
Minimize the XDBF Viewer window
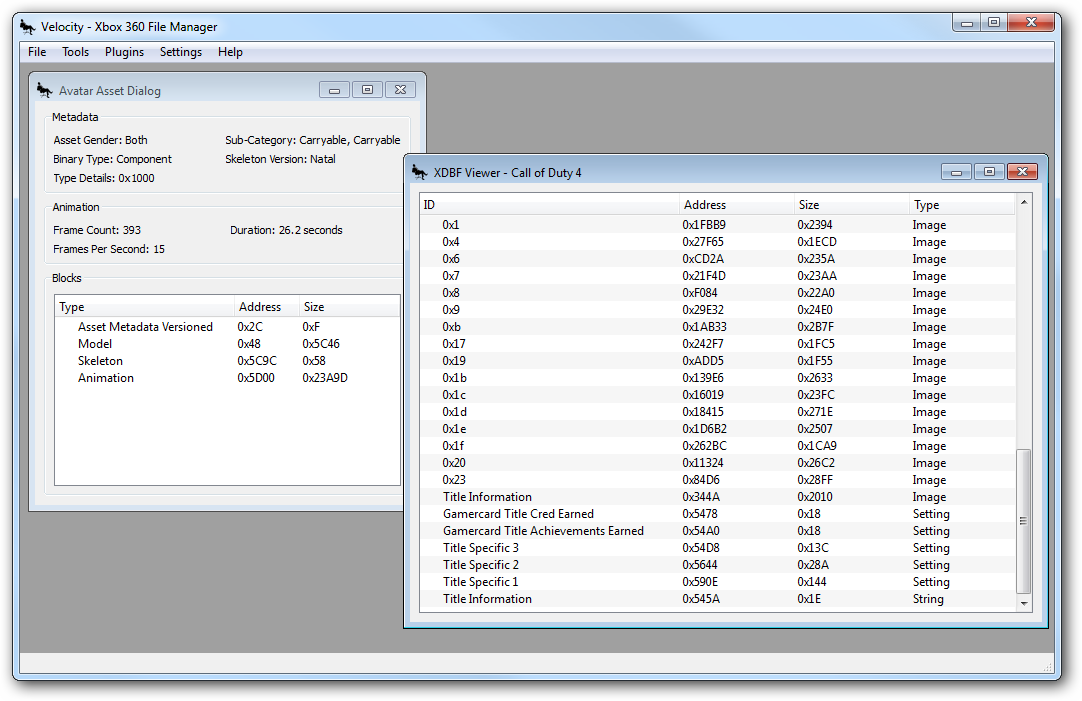tap(956, 172)
